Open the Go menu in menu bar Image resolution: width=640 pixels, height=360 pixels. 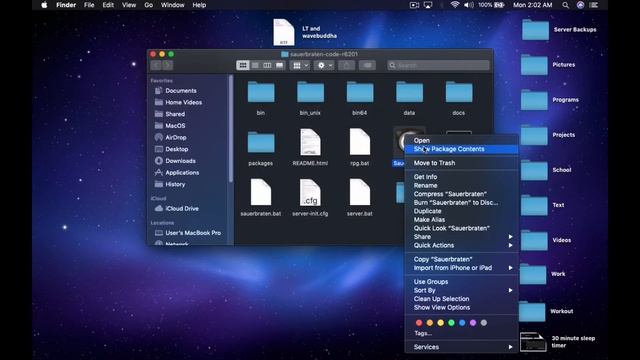[149, 5]
